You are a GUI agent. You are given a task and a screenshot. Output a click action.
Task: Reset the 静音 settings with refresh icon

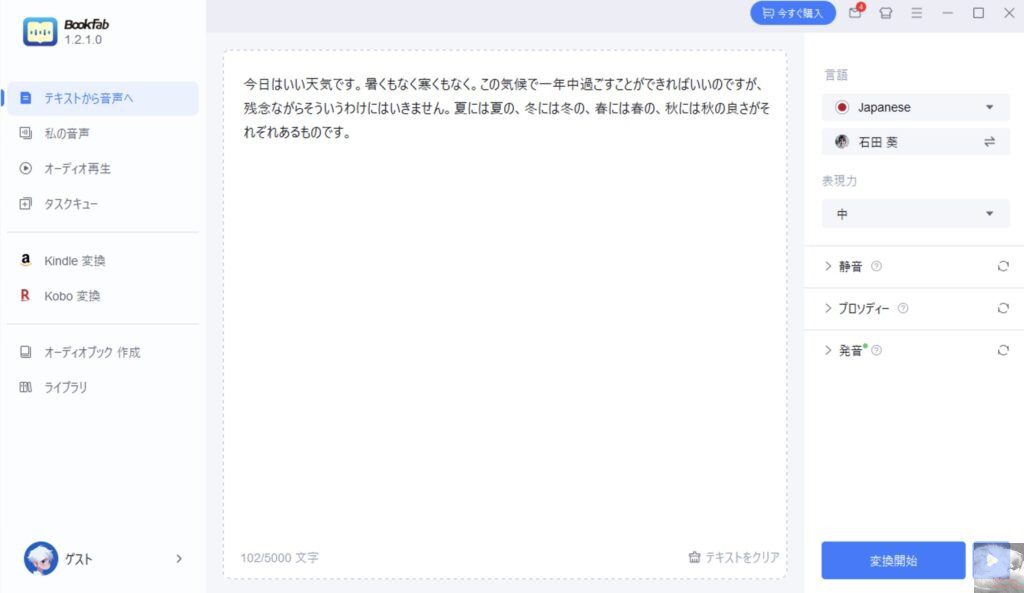click(x=1002, y=266)
